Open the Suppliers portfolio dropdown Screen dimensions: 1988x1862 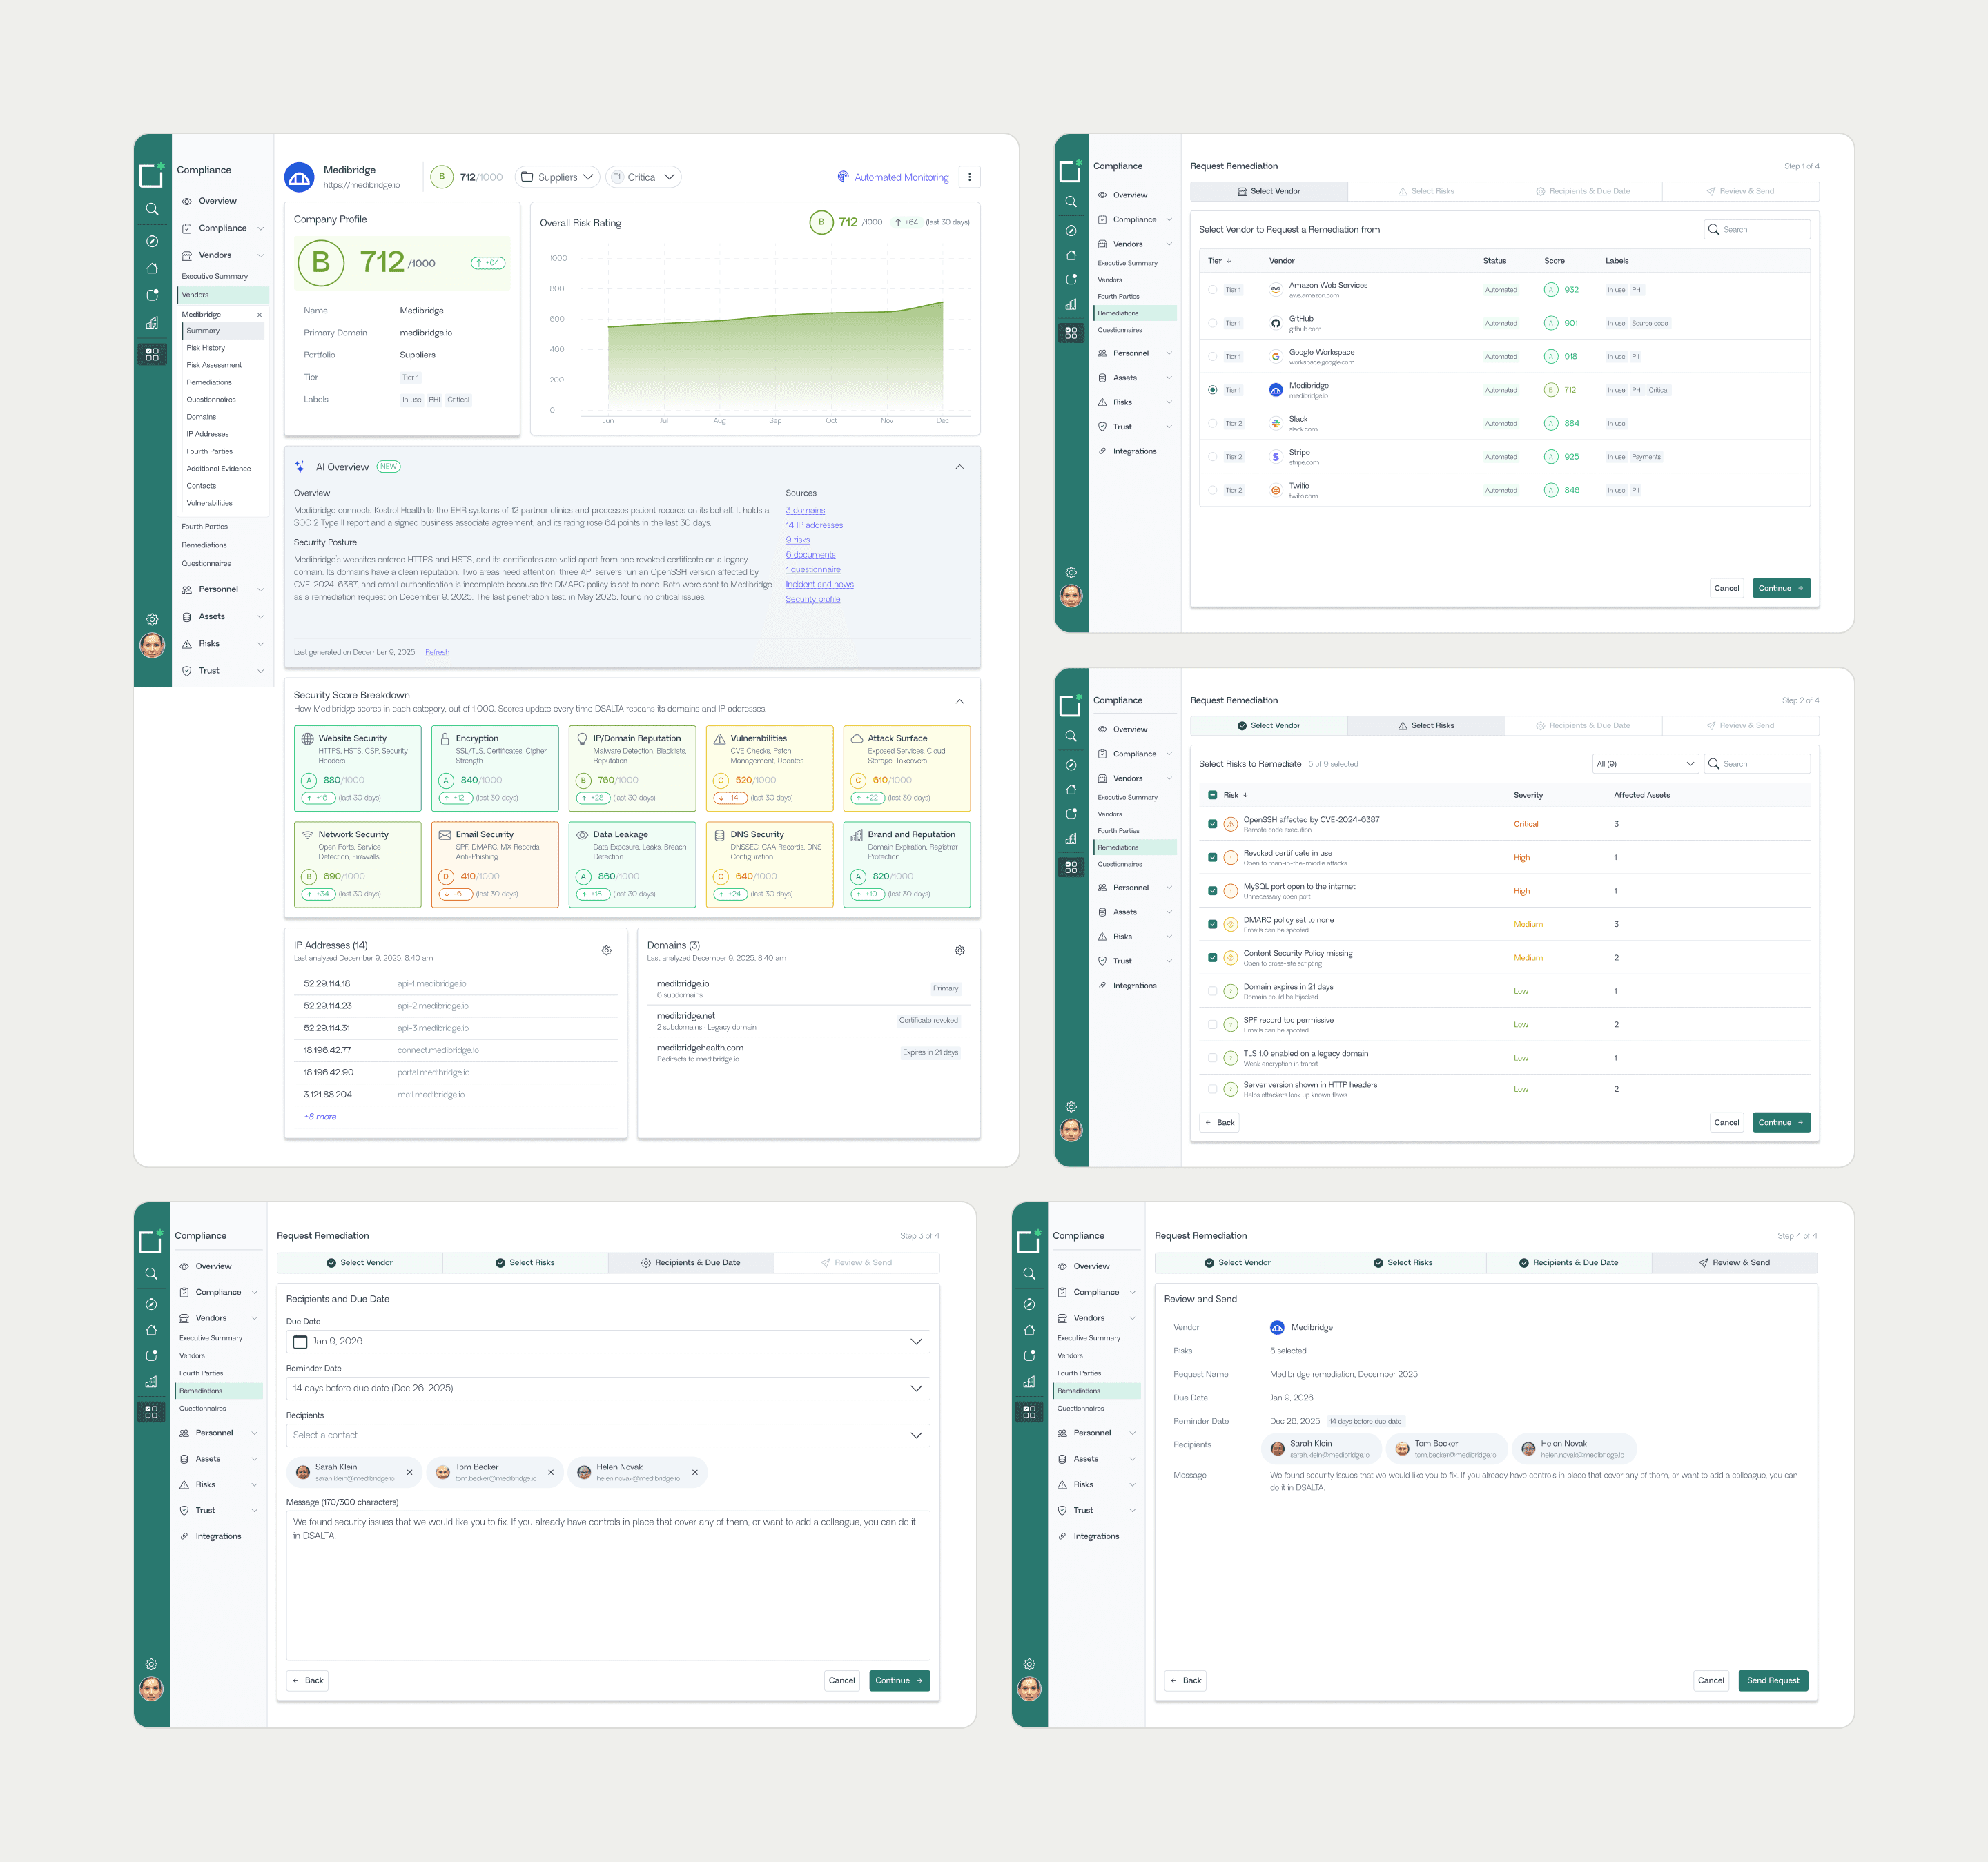[x=557, y=177]
